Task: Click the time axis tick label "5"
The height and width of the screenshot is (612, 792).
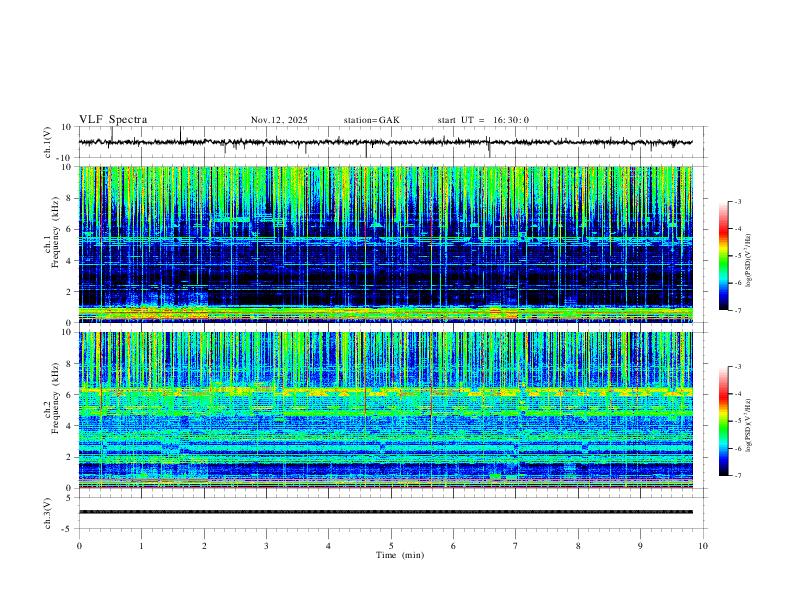Action: (x=391, y=546)
